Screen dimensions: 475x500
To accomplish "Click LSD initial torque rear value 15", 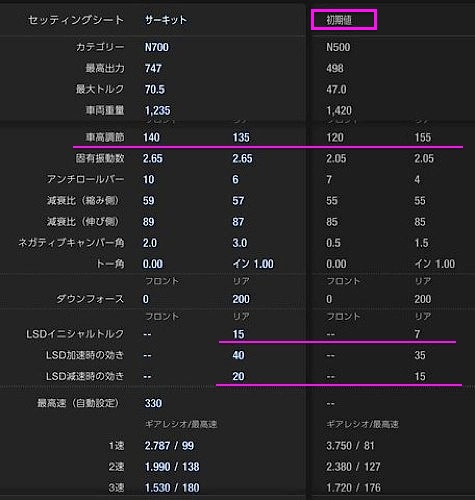I will tap(238, 334).
